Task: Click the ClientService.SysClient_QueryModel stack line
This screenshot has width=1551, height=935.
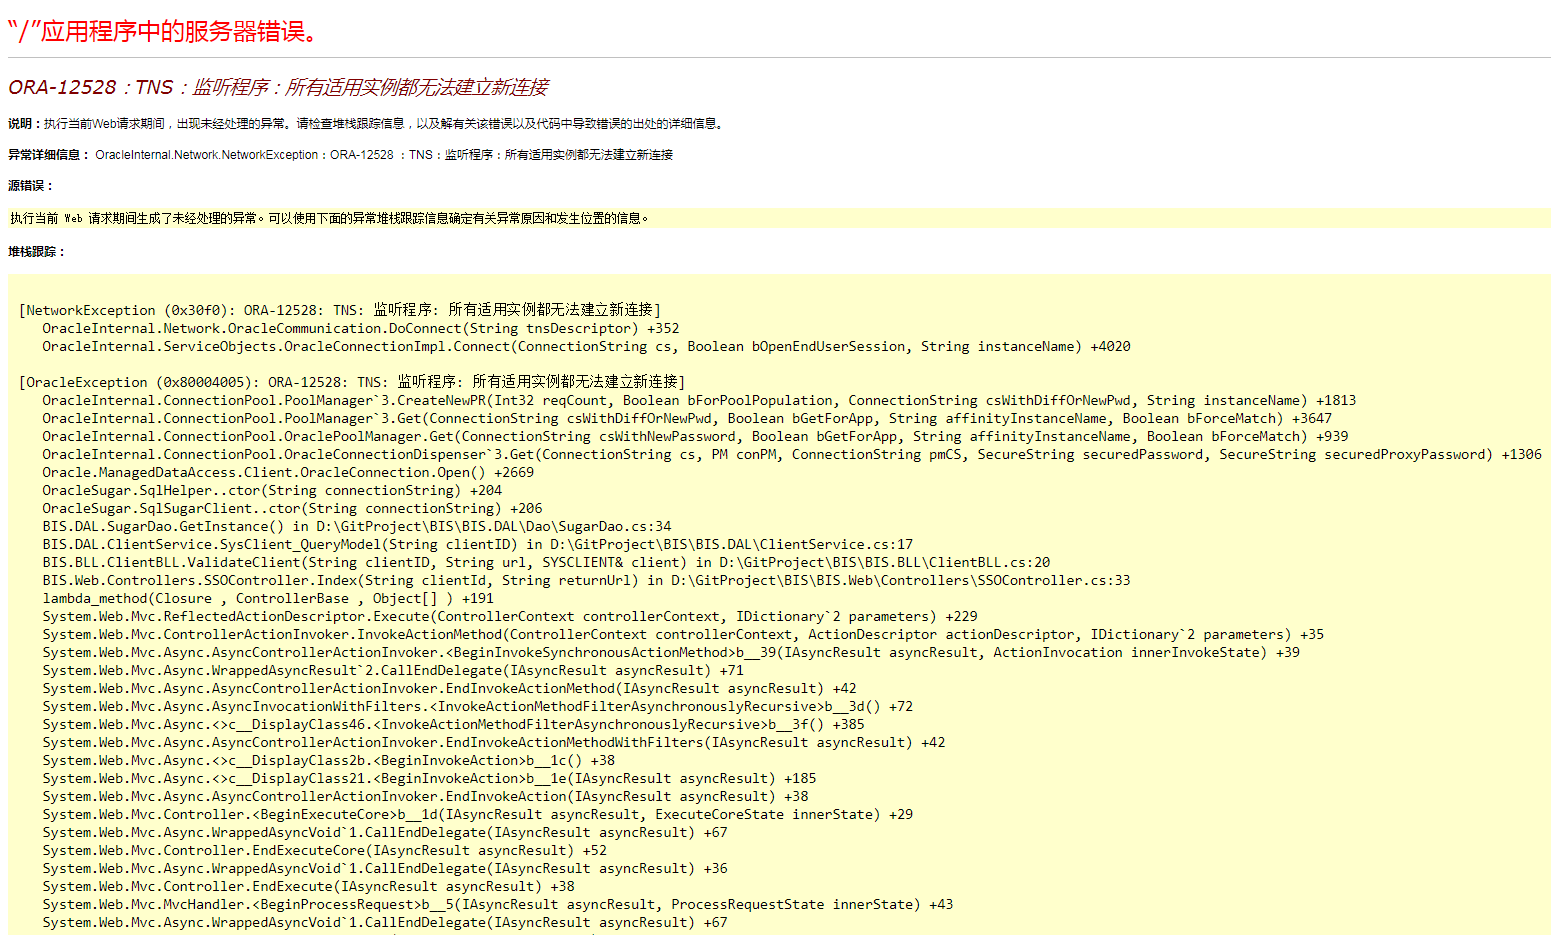Action: (477, 544)
